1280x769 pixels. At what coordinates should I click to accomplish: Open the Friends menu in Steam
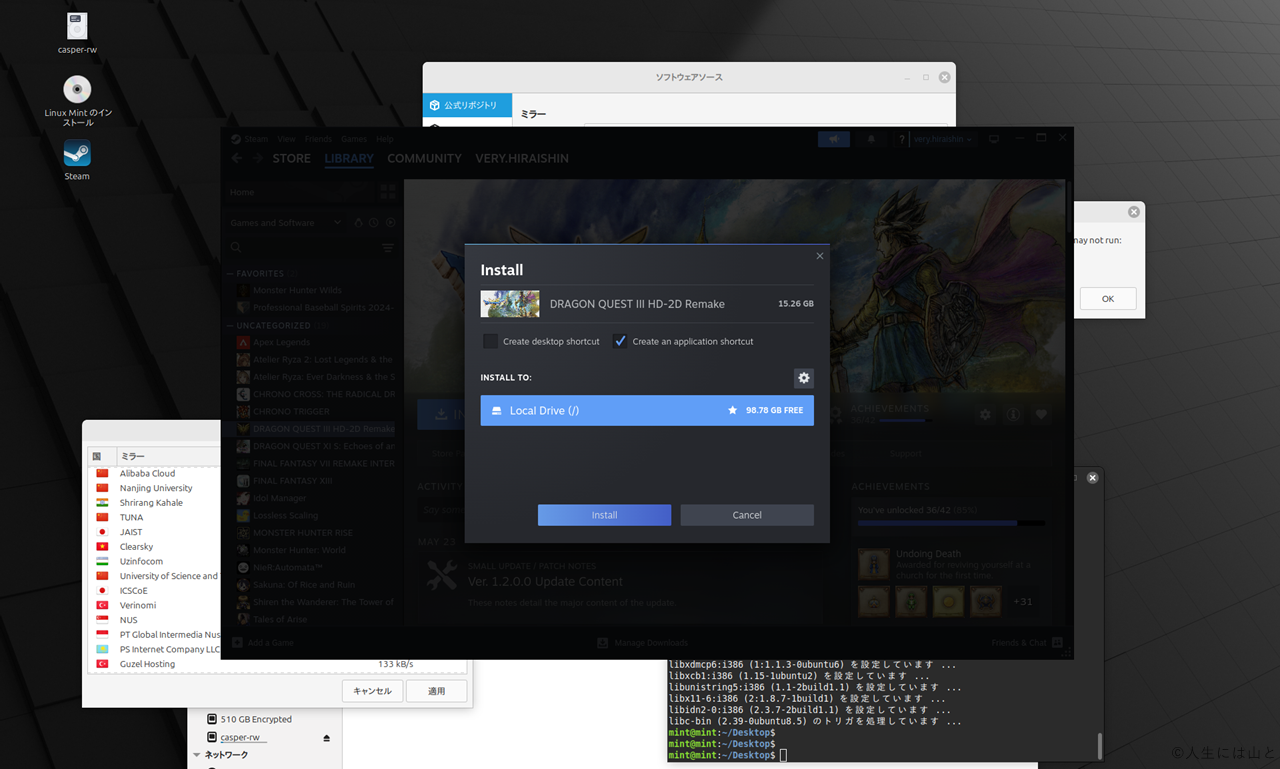click(x=318, y=139)
